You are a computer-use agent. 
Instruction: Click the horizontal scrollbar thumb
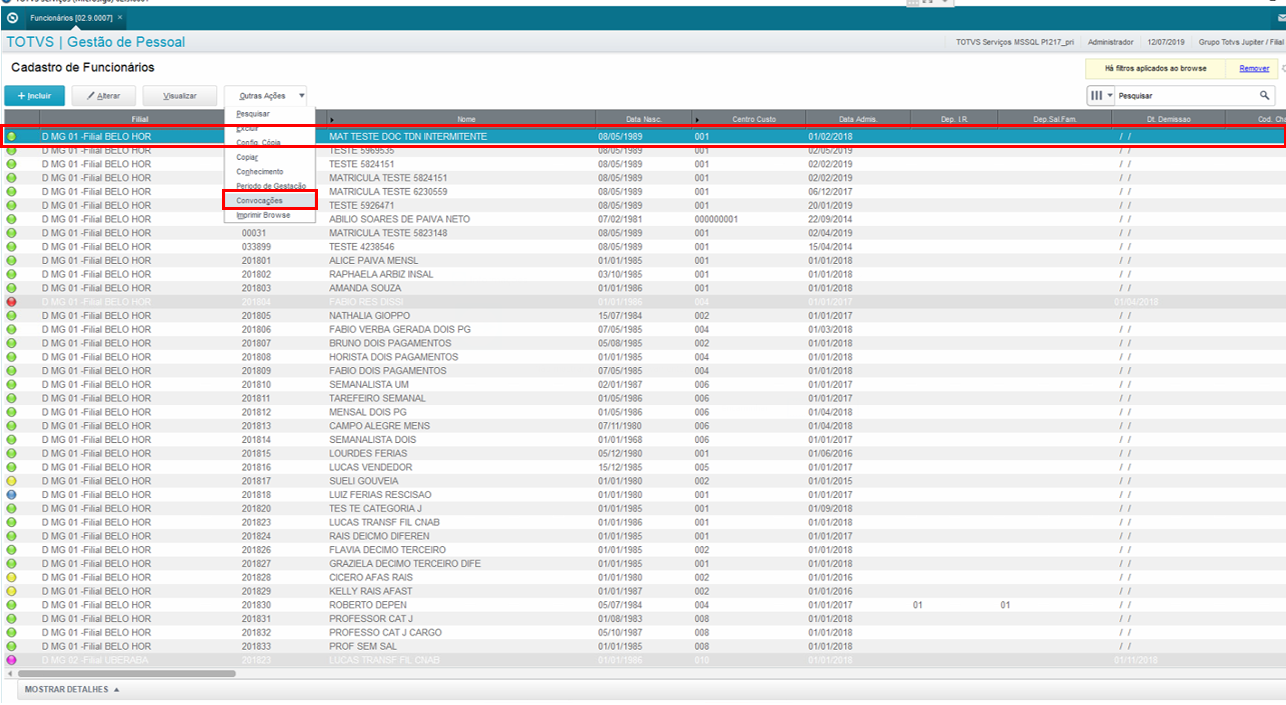pyautogui.click(x=125, y=674)
